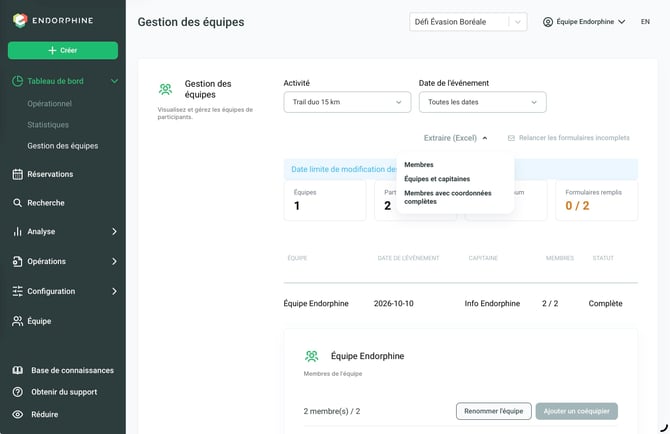Open the Activité Trail duo 15 km dropdown
This screenshot has width=670, height=434.
pos(347,102)
